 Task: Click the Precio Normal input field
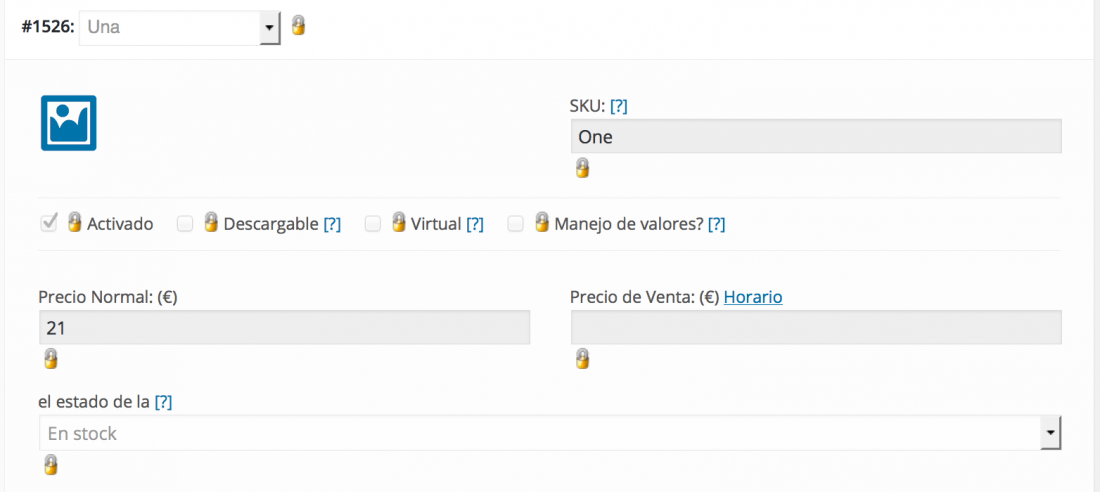(284, 328)
